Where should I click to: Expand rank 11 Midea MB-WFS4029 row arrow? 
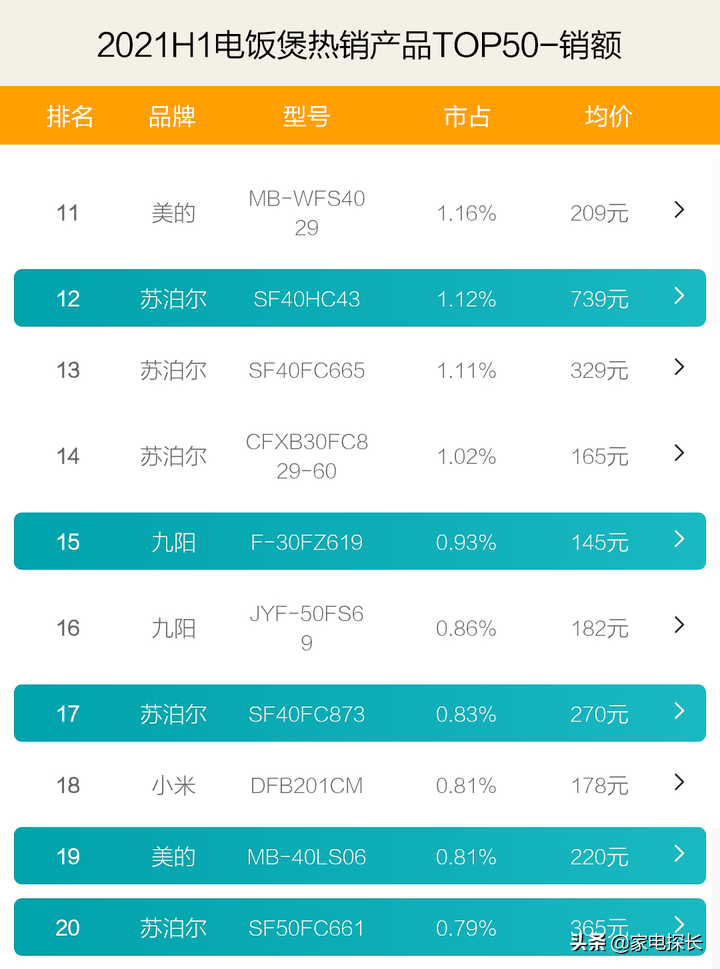point(679,210)
